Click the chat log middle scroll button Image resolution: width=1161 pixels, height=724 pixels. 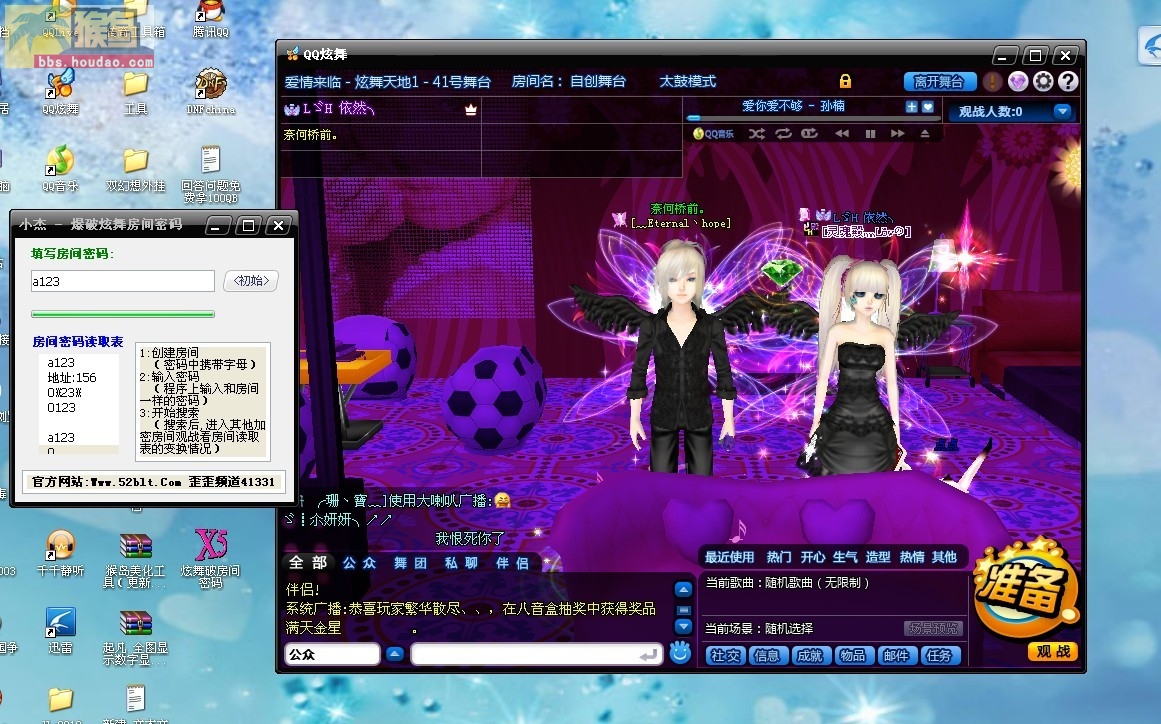point(683,609)
